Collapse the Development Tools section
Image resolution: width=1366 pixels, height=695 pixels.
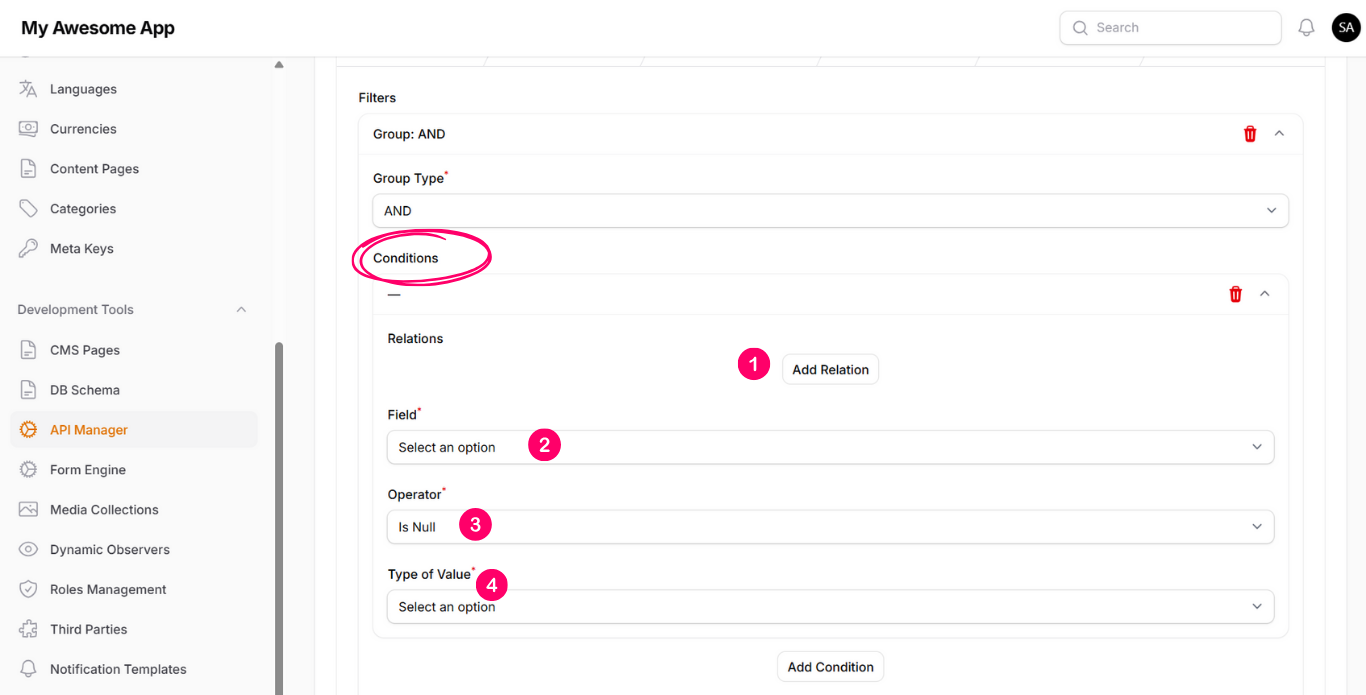tap(241, 310)
